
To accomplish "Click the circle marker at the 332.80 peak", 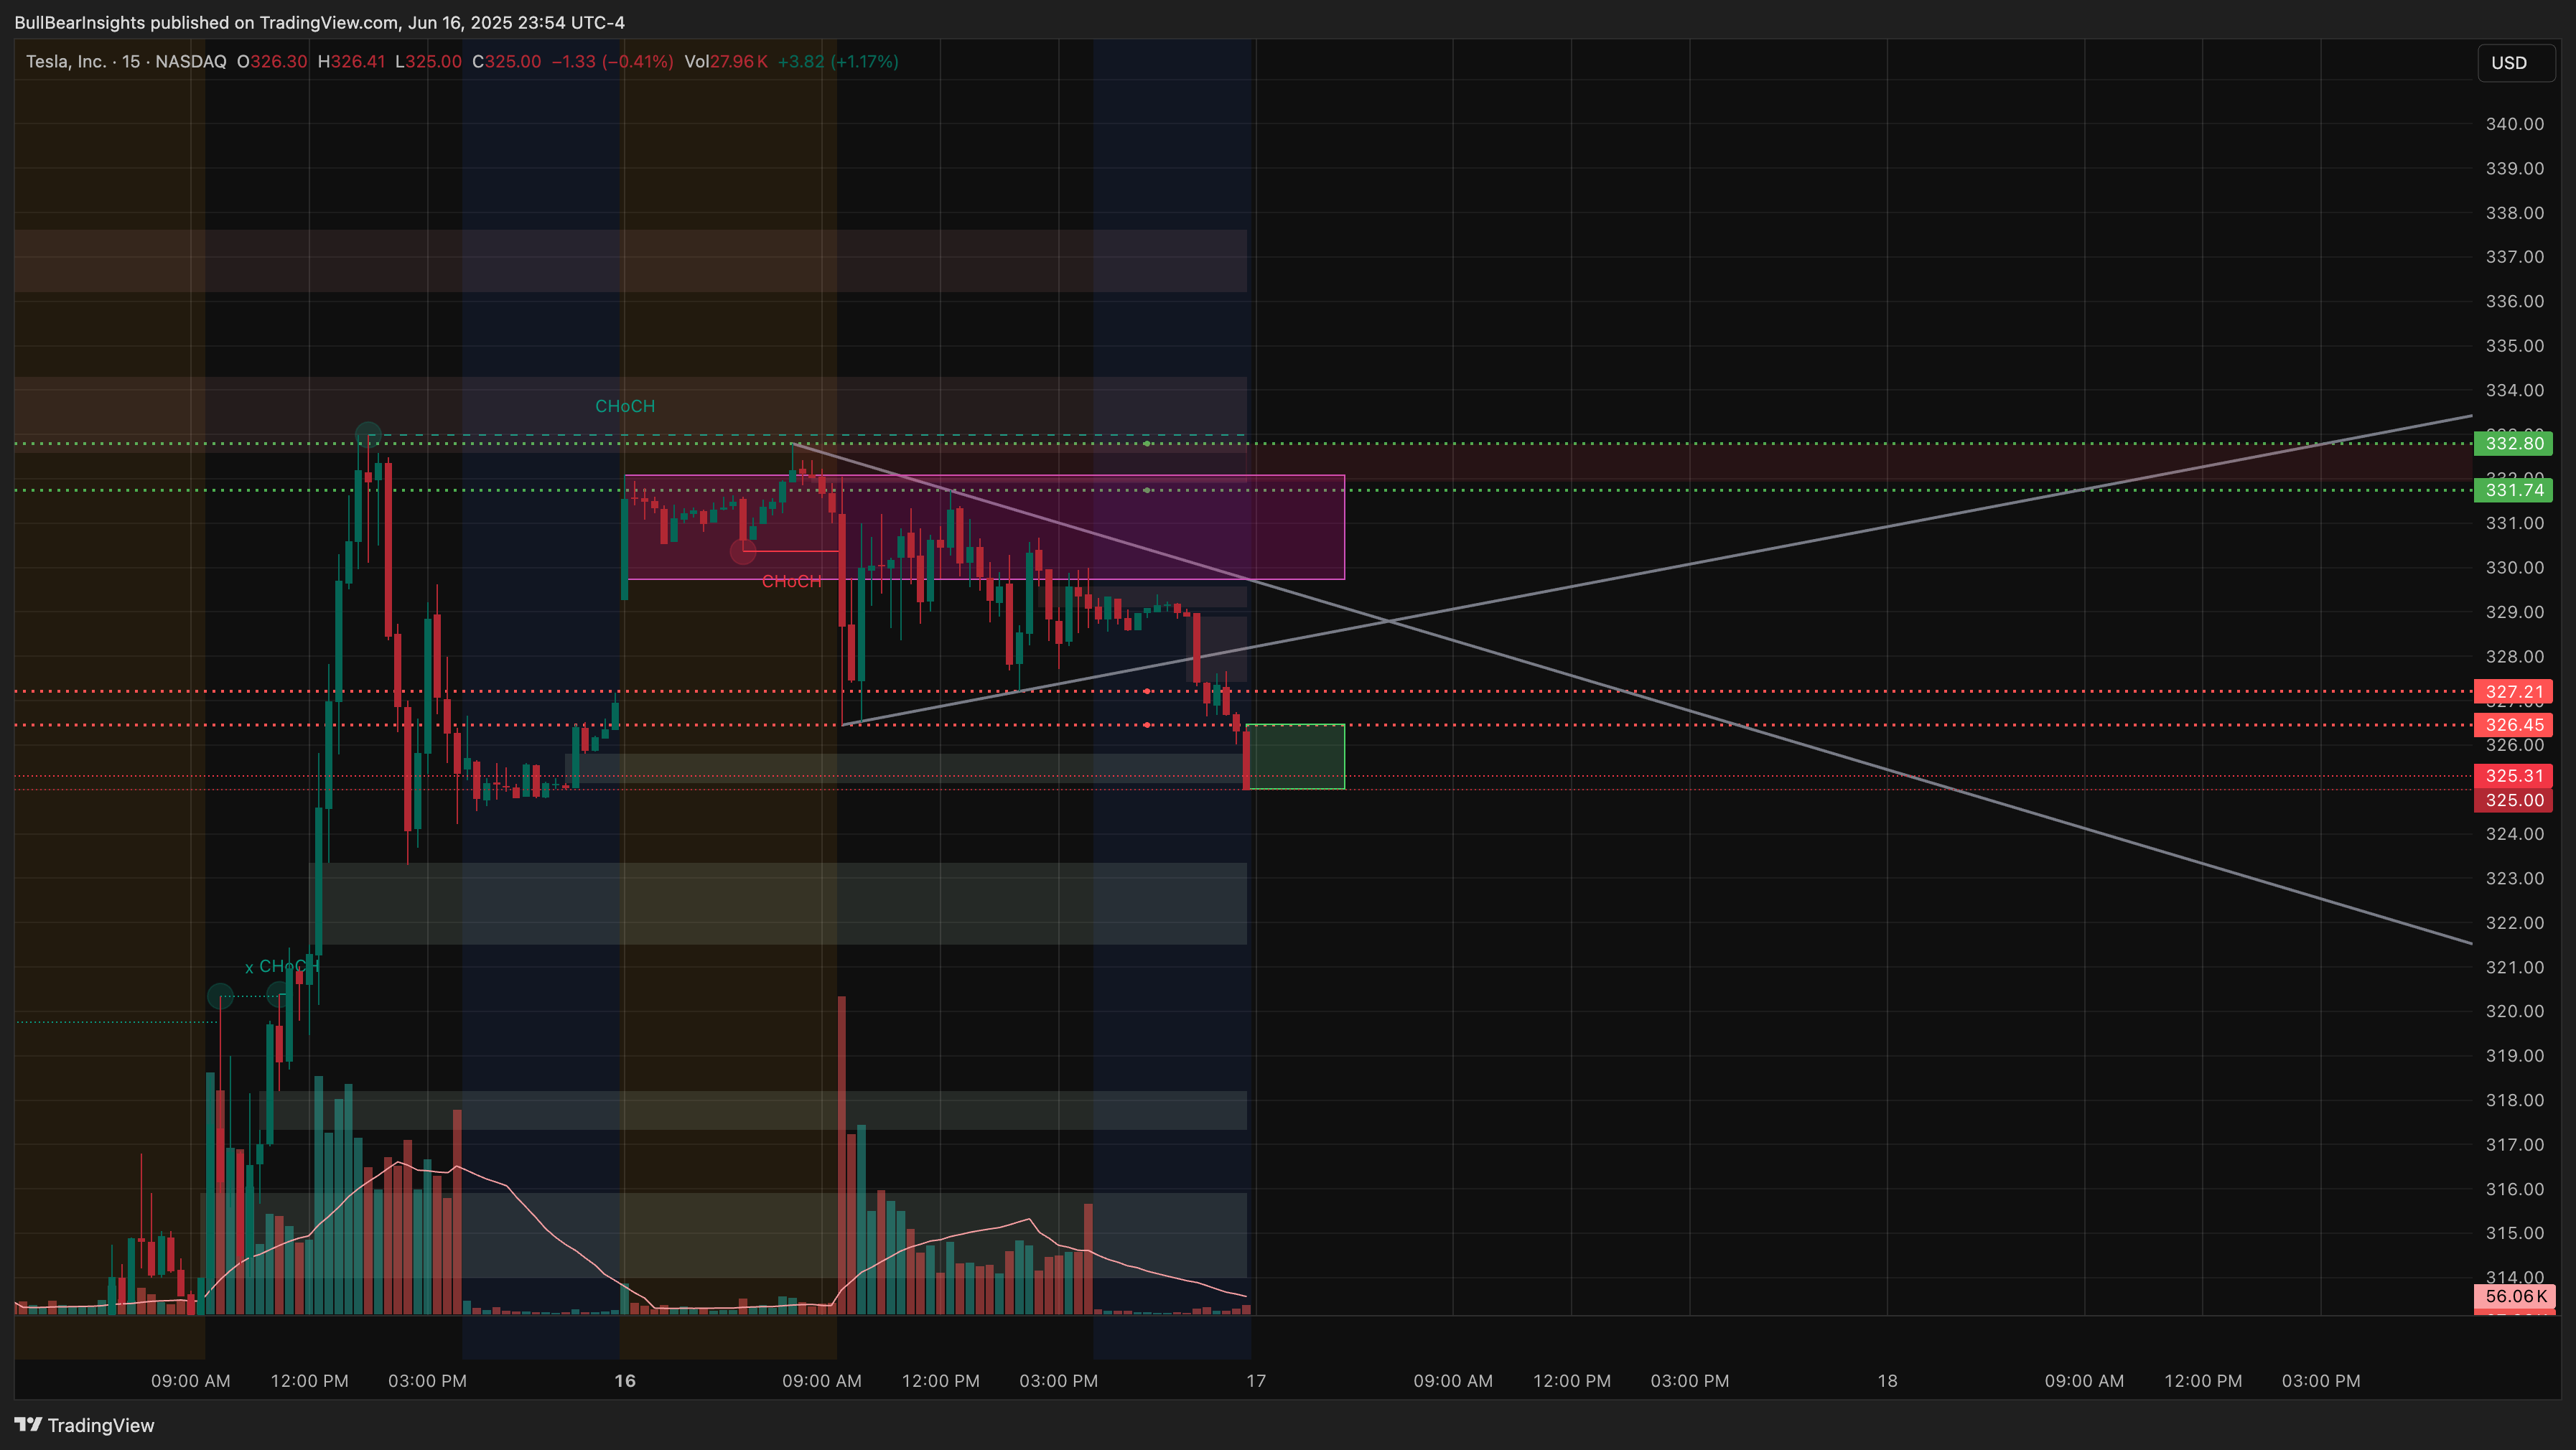I will point(368,435).
